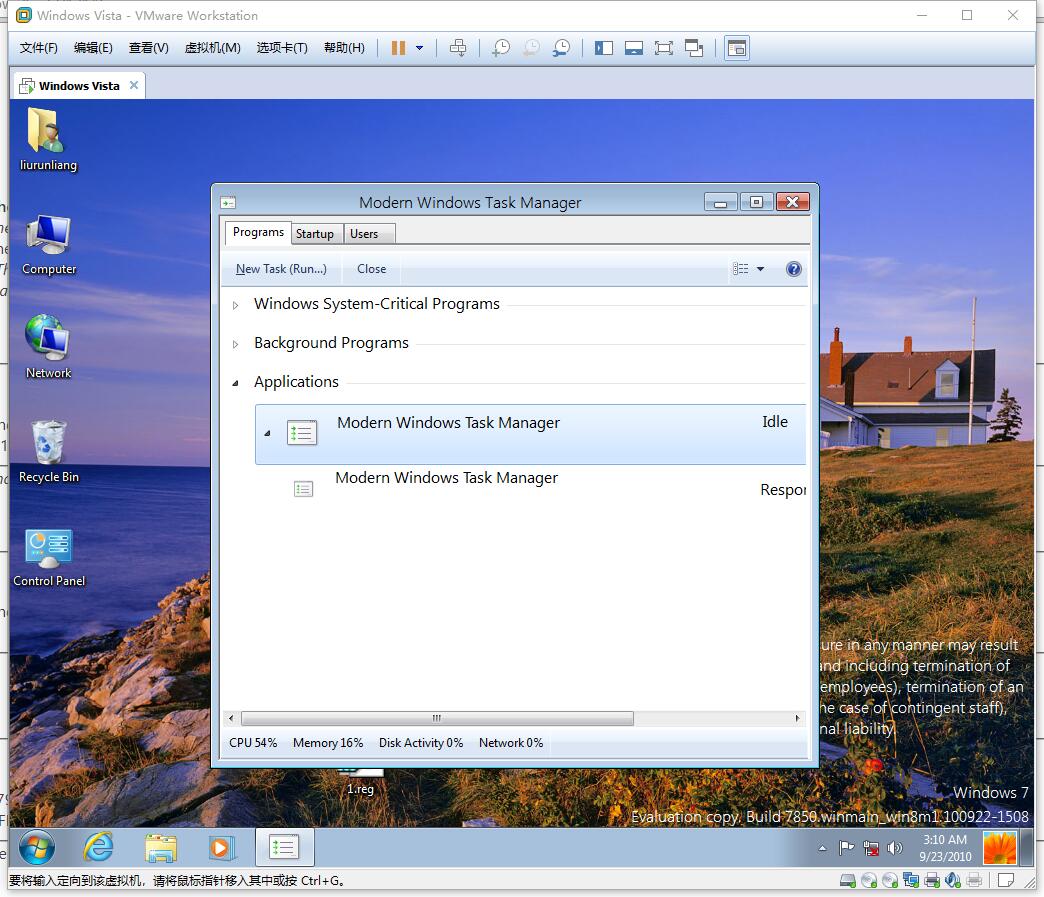Open the 编辑(E) menu

point(93,48)
